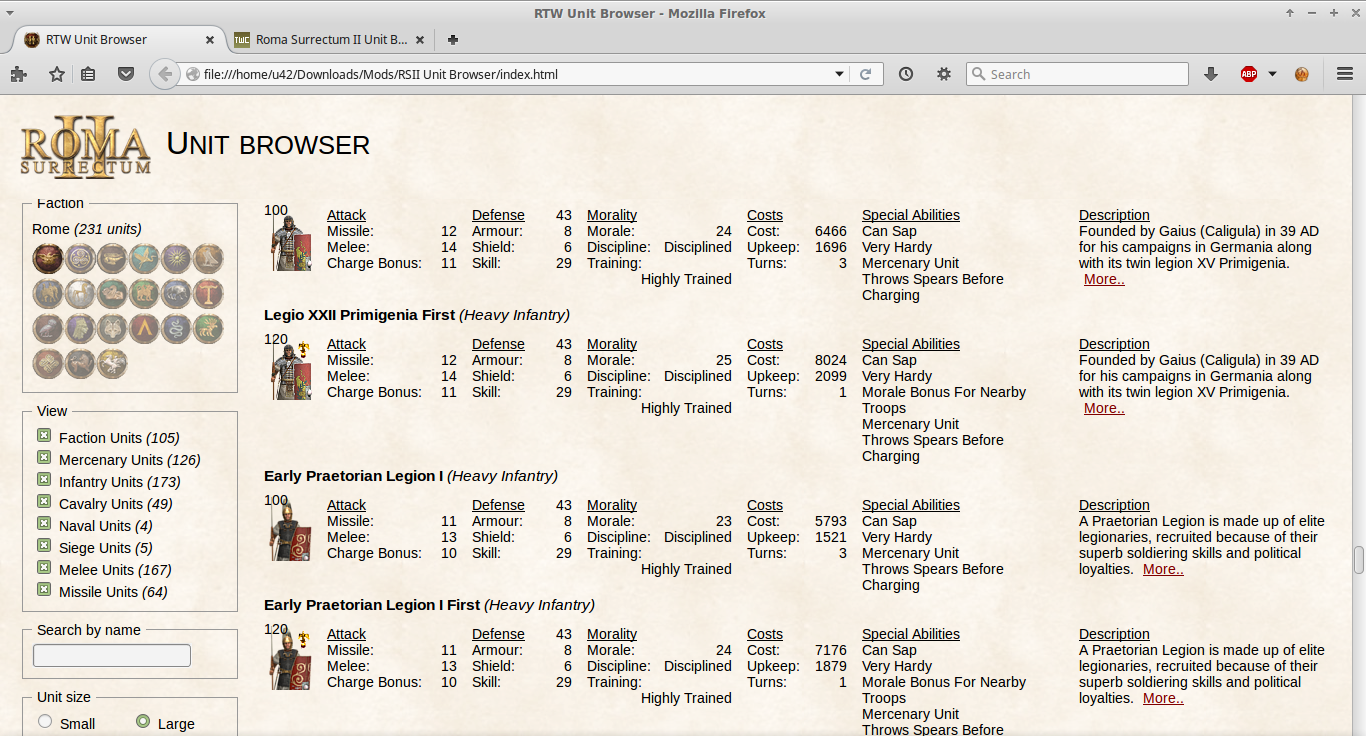Open URL bar history dropdown arrow
This screenshot has width=1366, height=736.
840,74
